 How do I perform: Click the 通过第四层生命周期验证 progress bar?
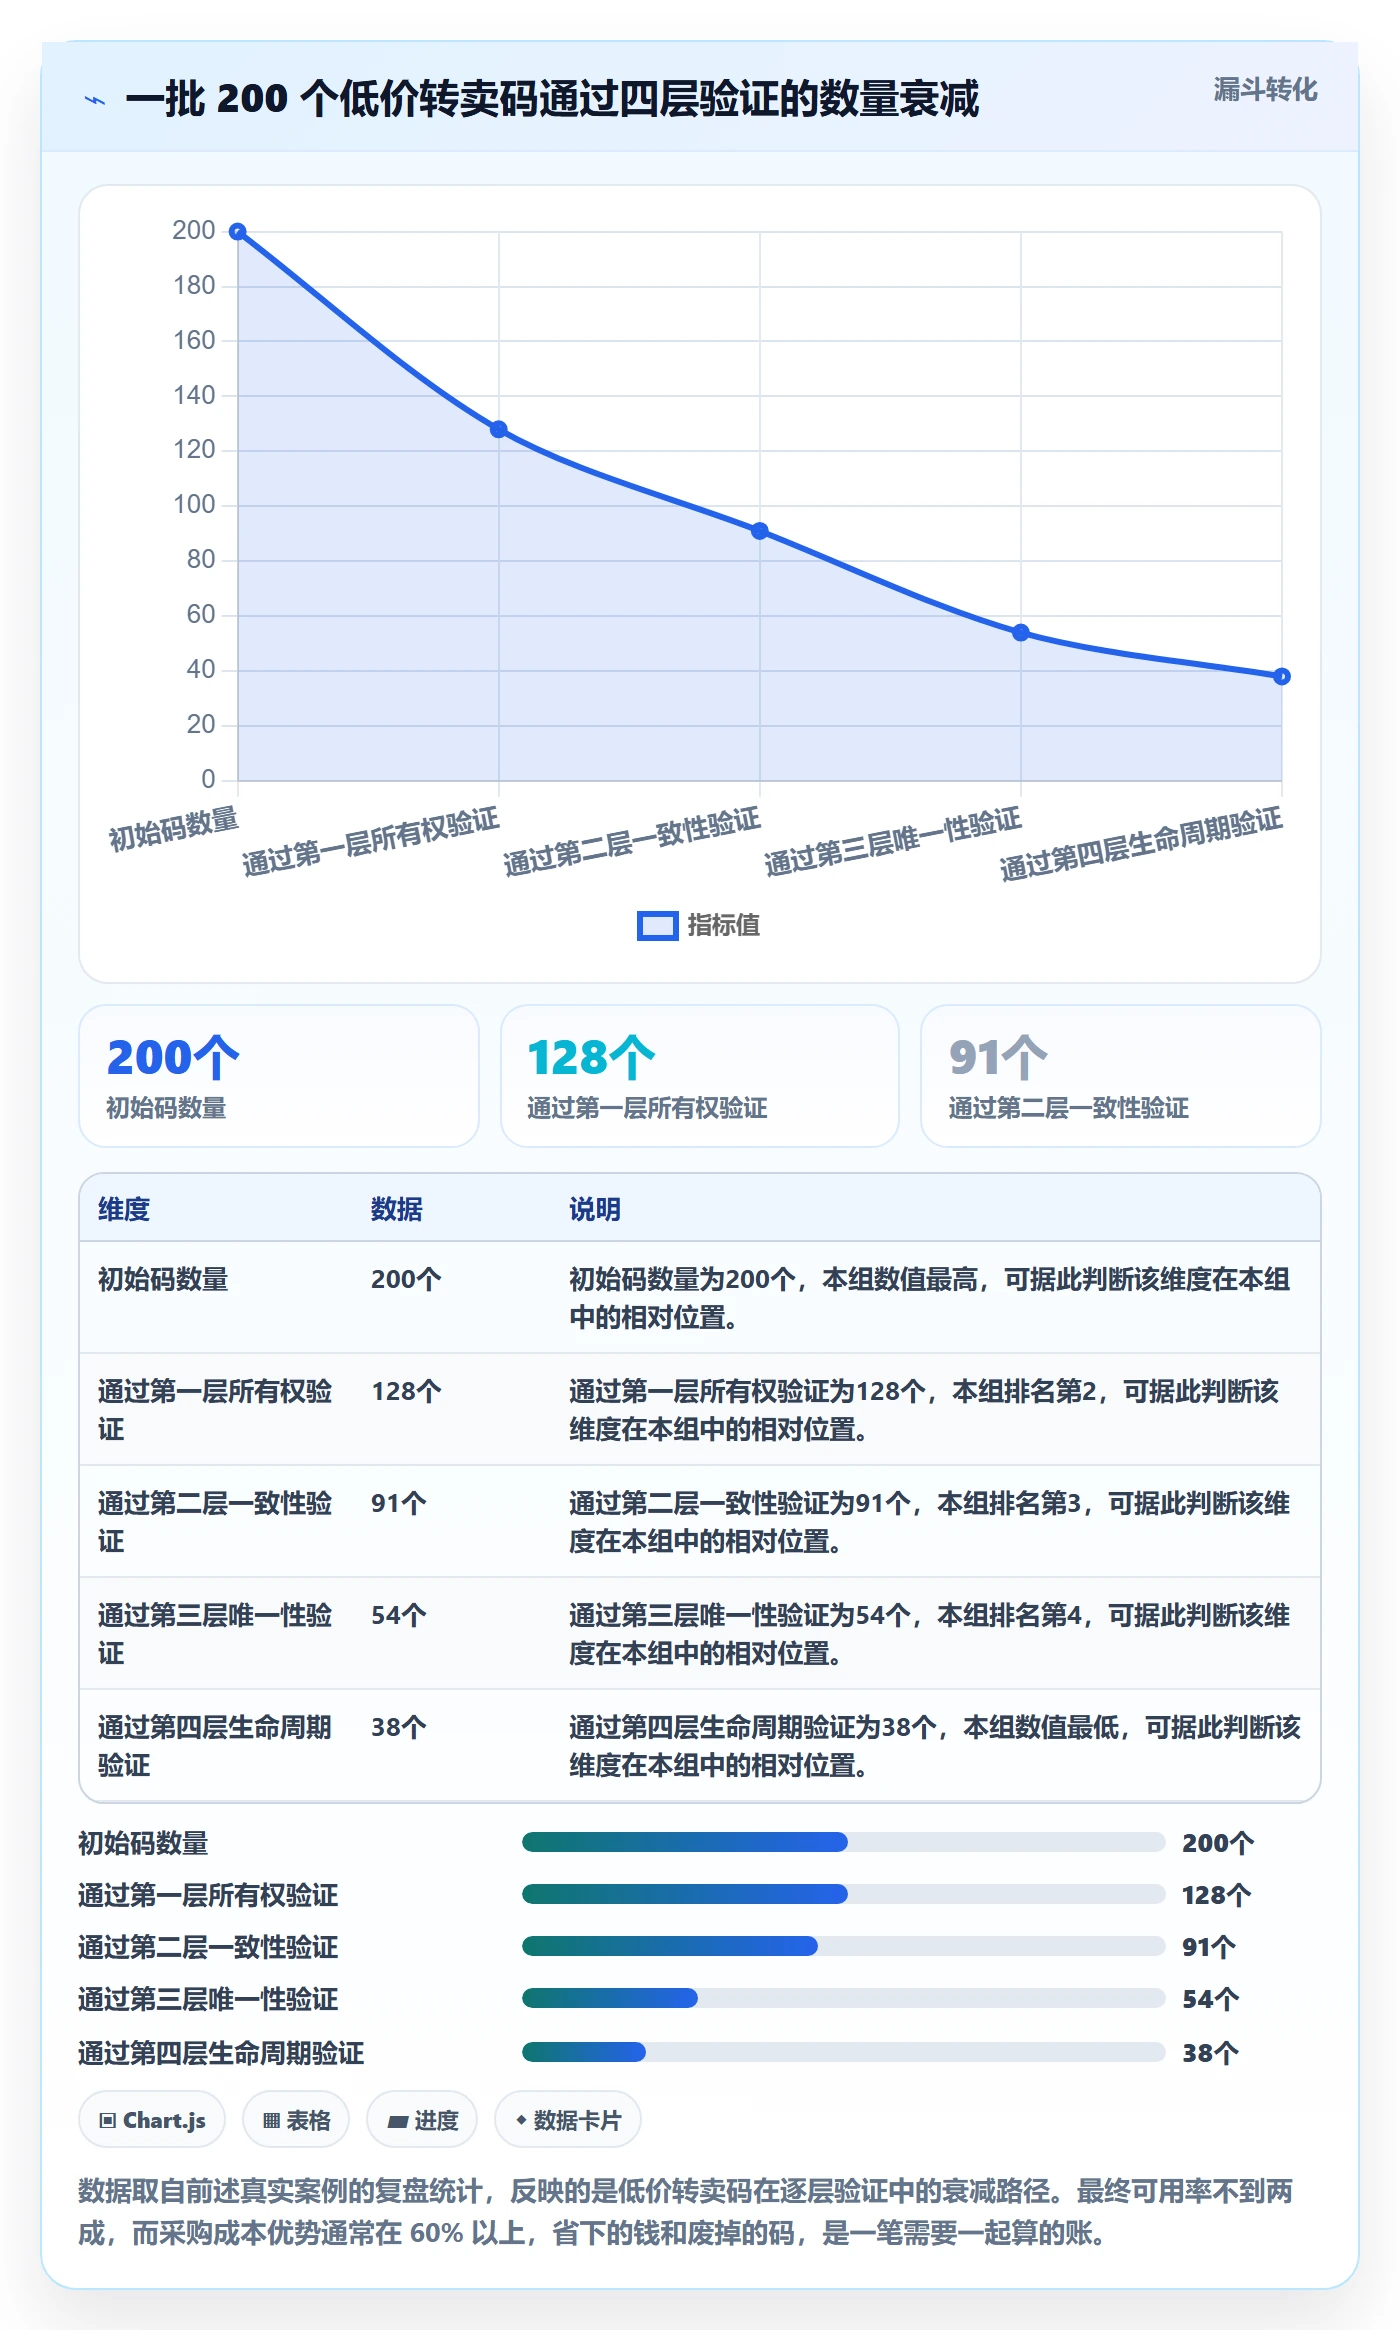coord(843,2052)
